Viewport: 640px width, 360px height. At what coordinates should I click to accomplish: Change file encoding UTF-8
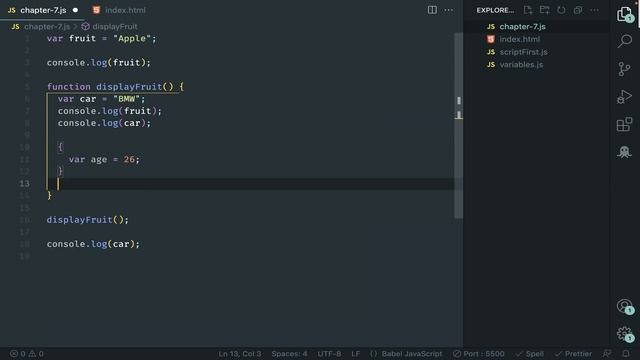coord(329,353)
